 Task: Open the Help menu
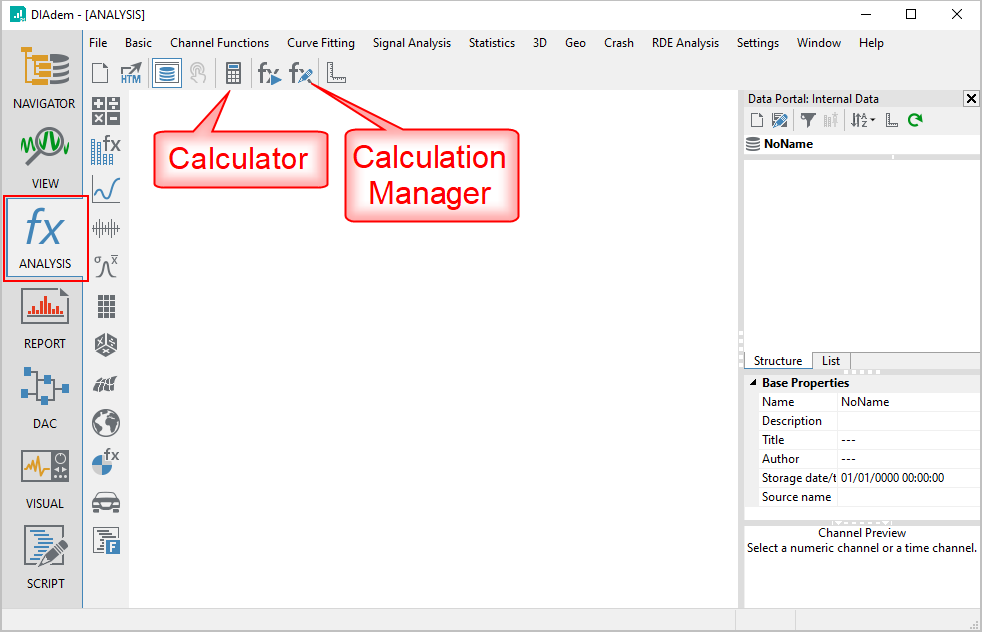(871, 43)
